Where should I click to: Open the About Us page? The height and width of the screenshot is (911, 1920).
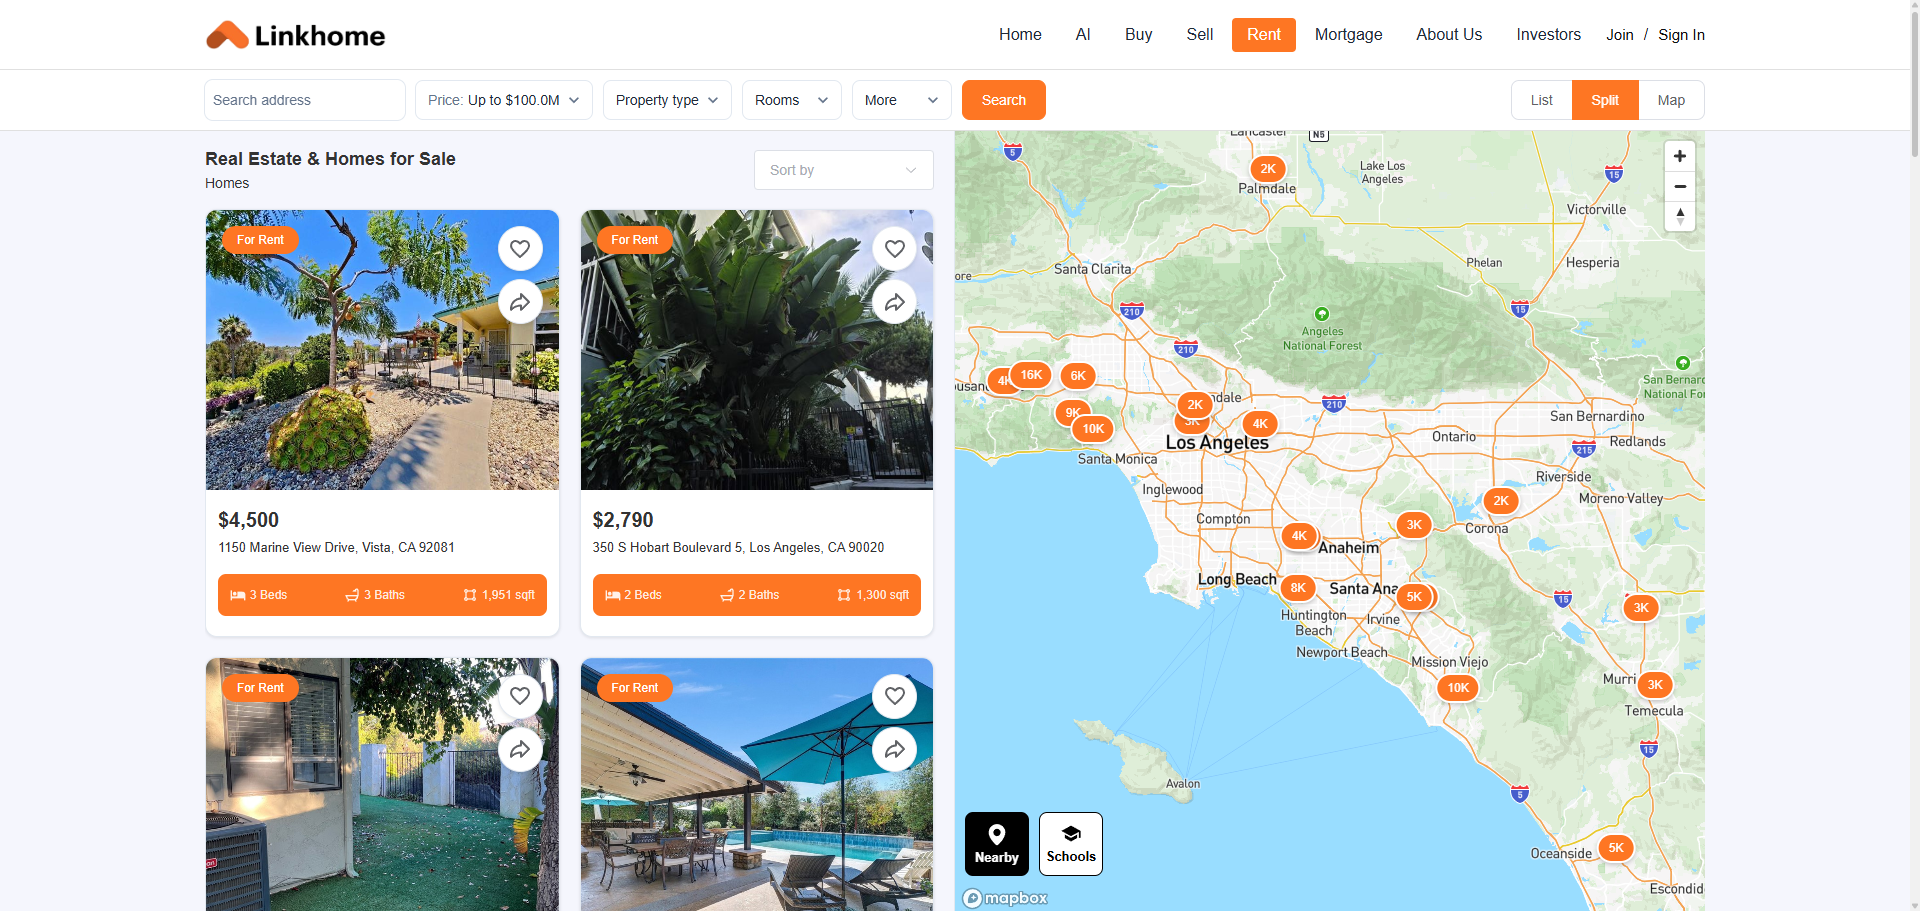pos(1449,35)
